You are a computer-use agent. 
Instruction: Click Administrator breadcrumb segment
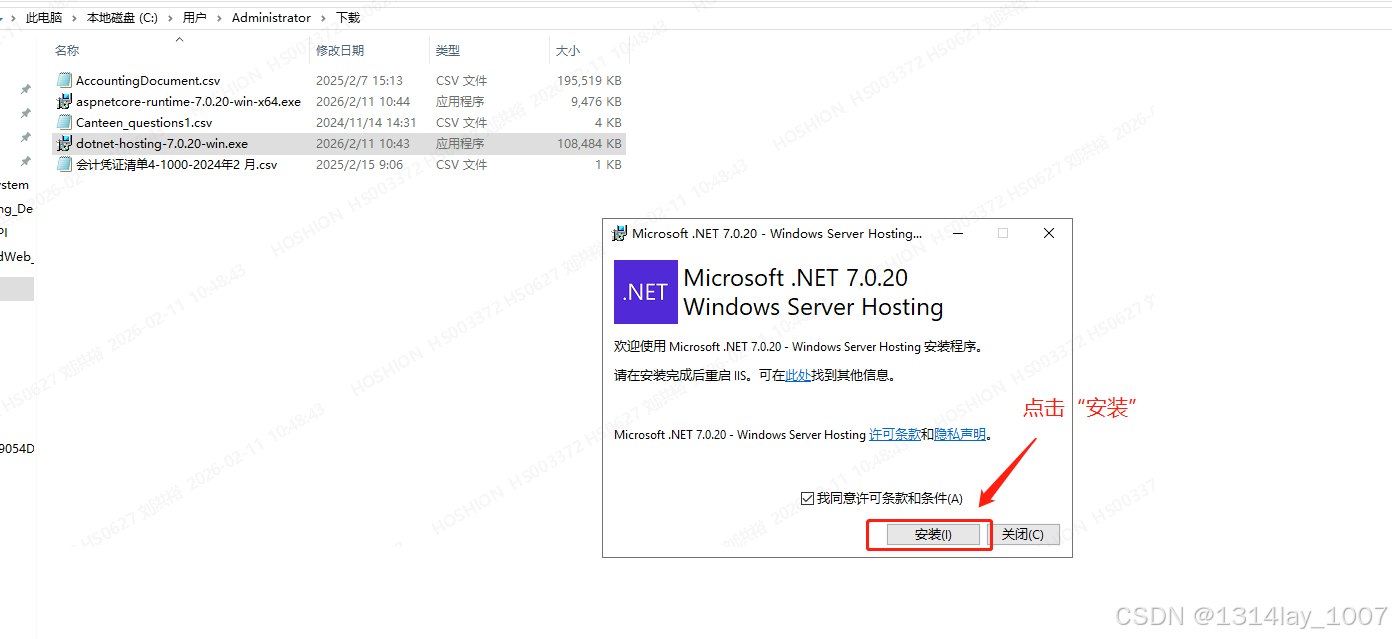[x=271, y=18]
